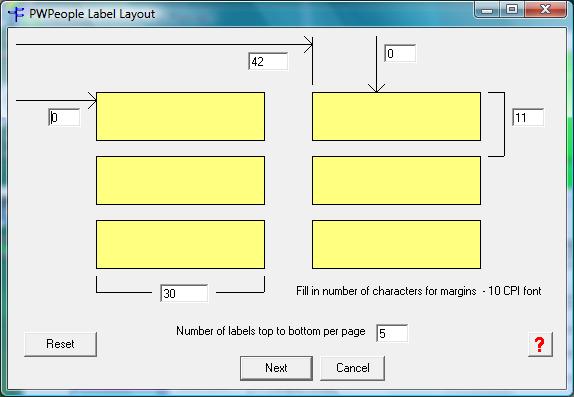Click the PWPeople app icon in title bar
This screenshot has width=574, height=397.
point(16,14)
